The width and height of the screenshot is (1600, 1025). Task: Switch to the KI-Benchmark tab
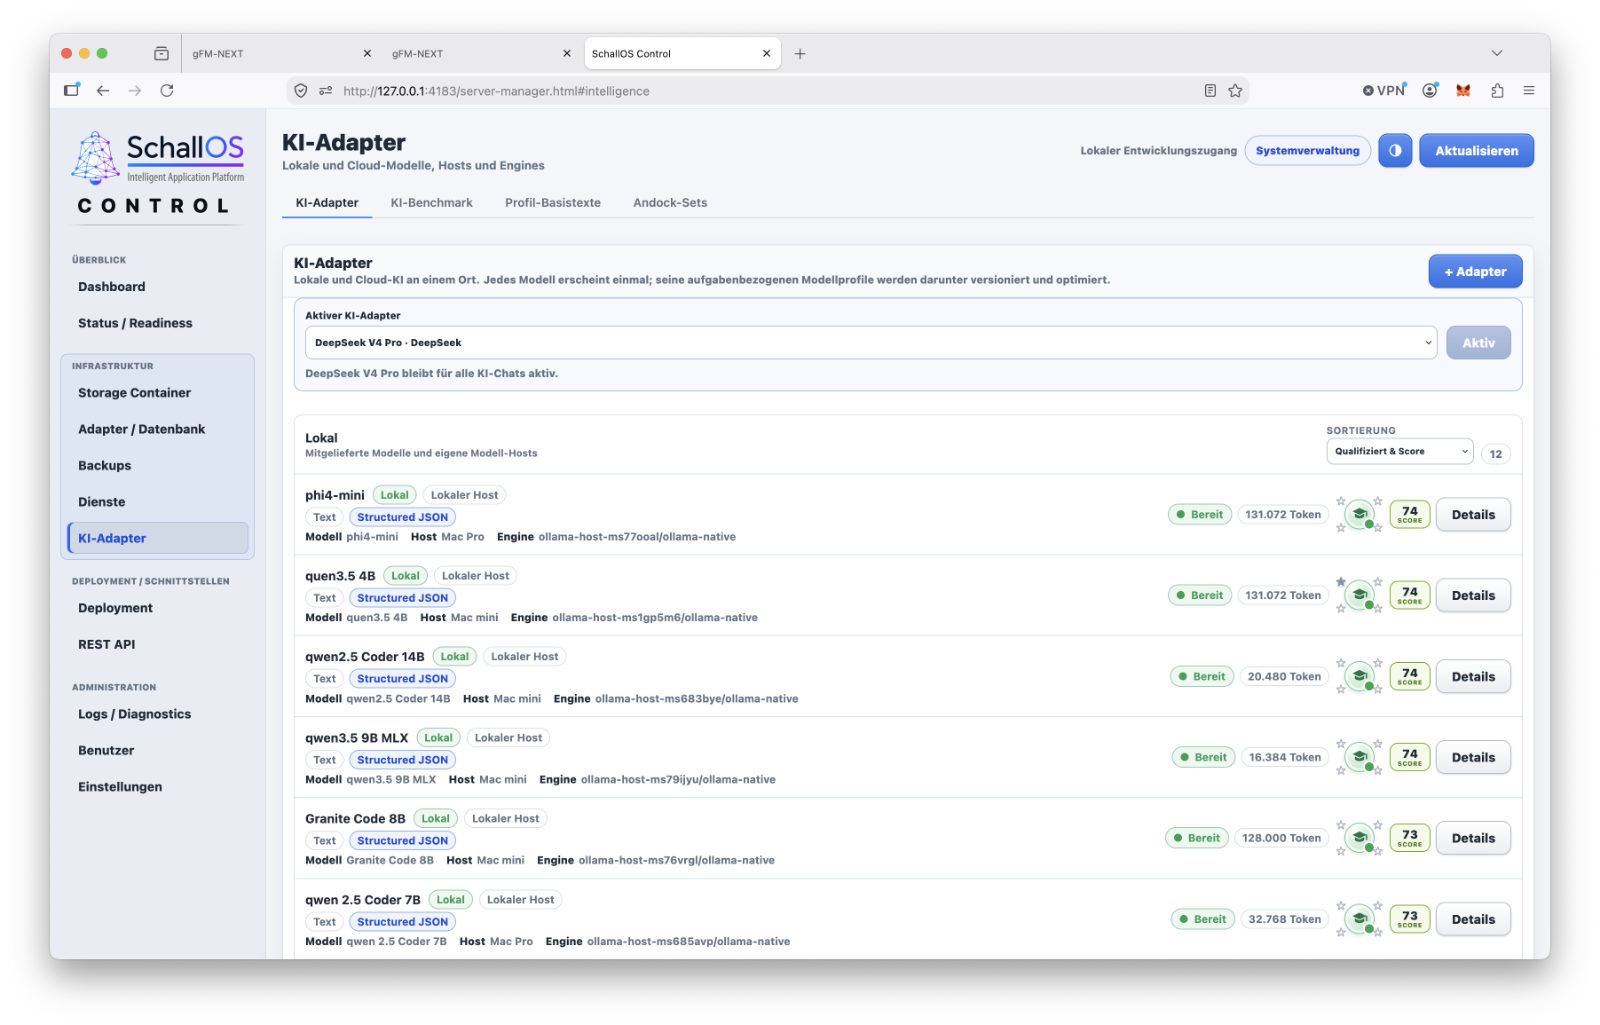432,202
